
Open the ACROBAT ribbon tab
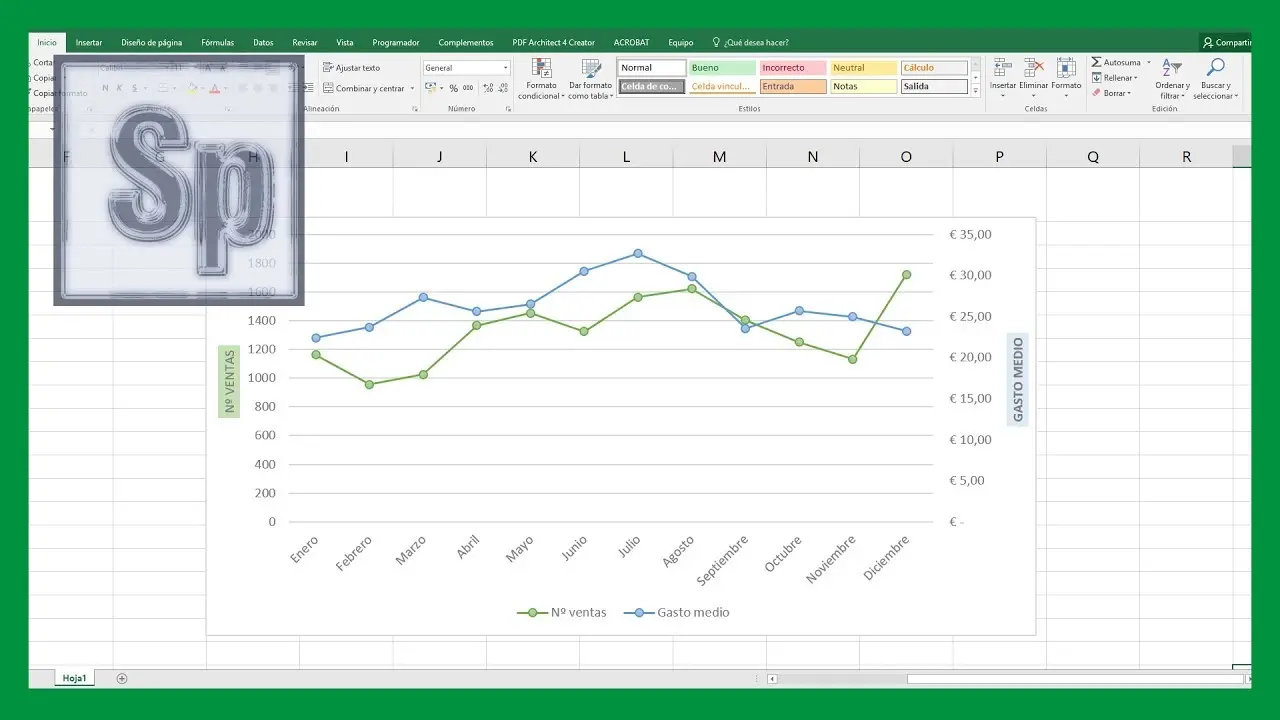[x=631, y=42]
